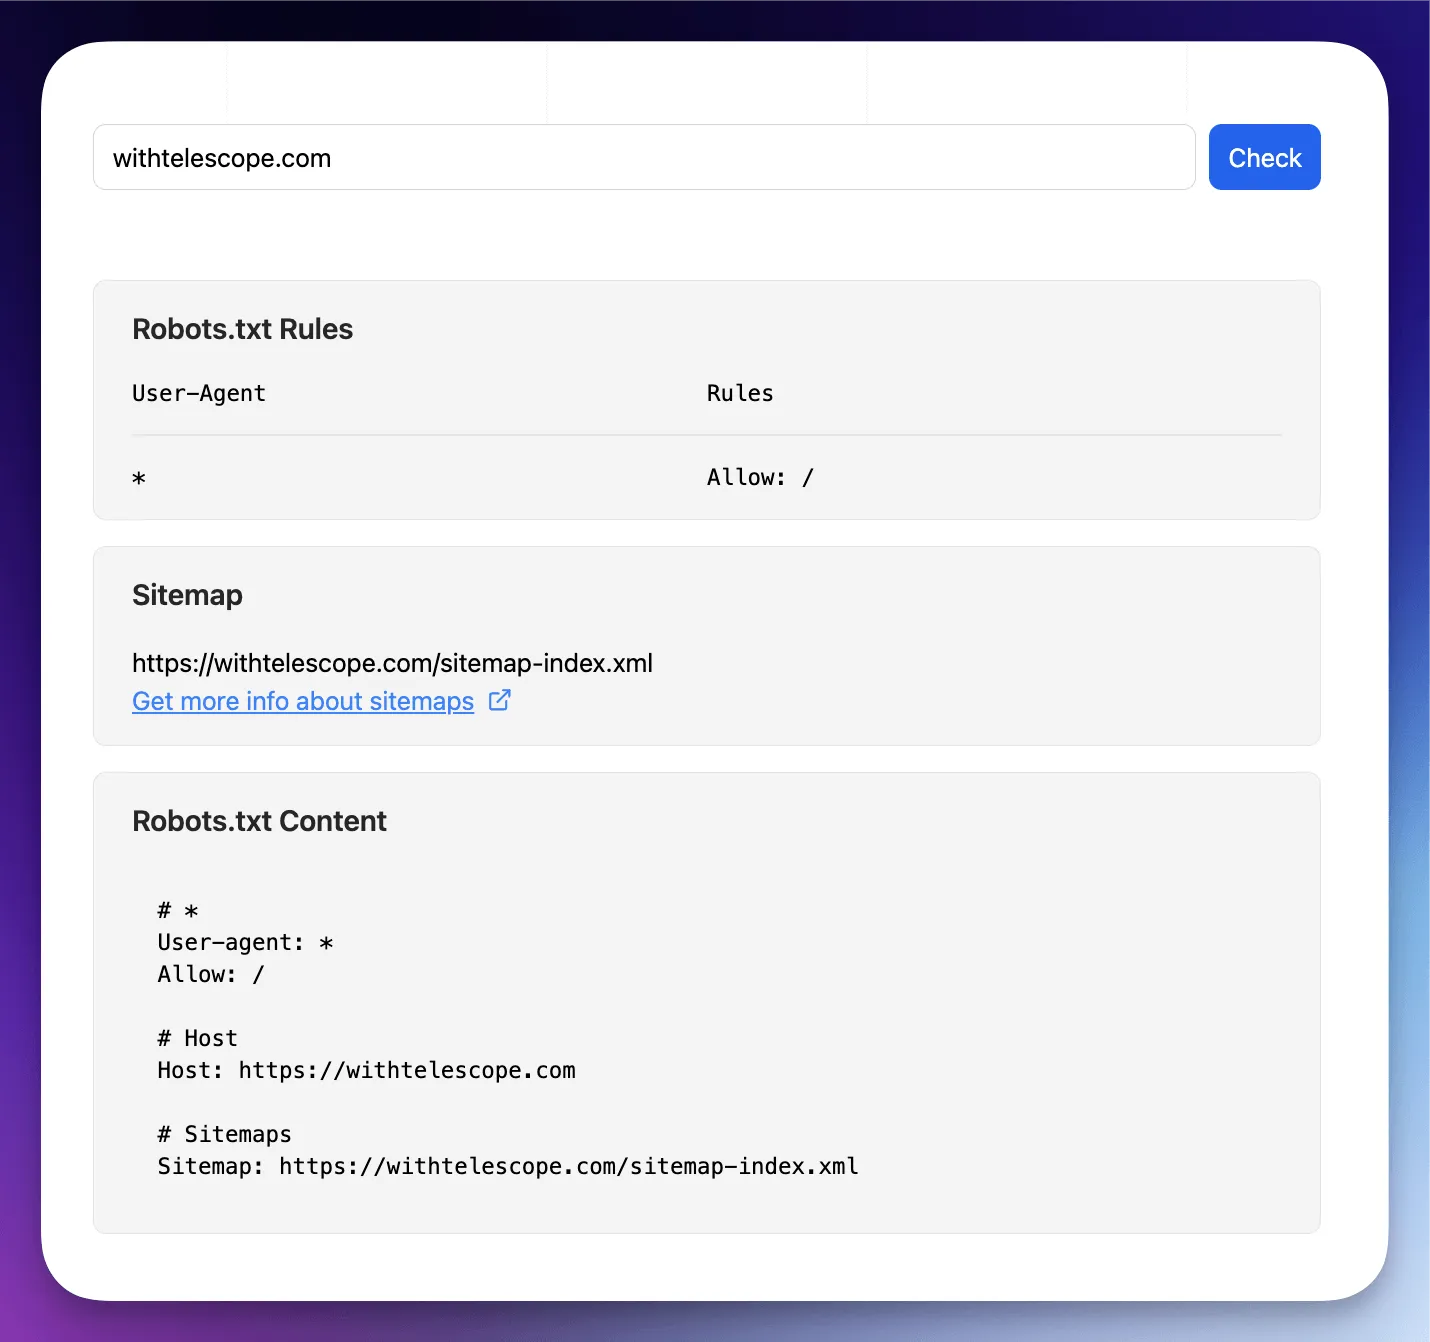
Task: Click the '# Host' comment line
Action: click(197, 1038)
